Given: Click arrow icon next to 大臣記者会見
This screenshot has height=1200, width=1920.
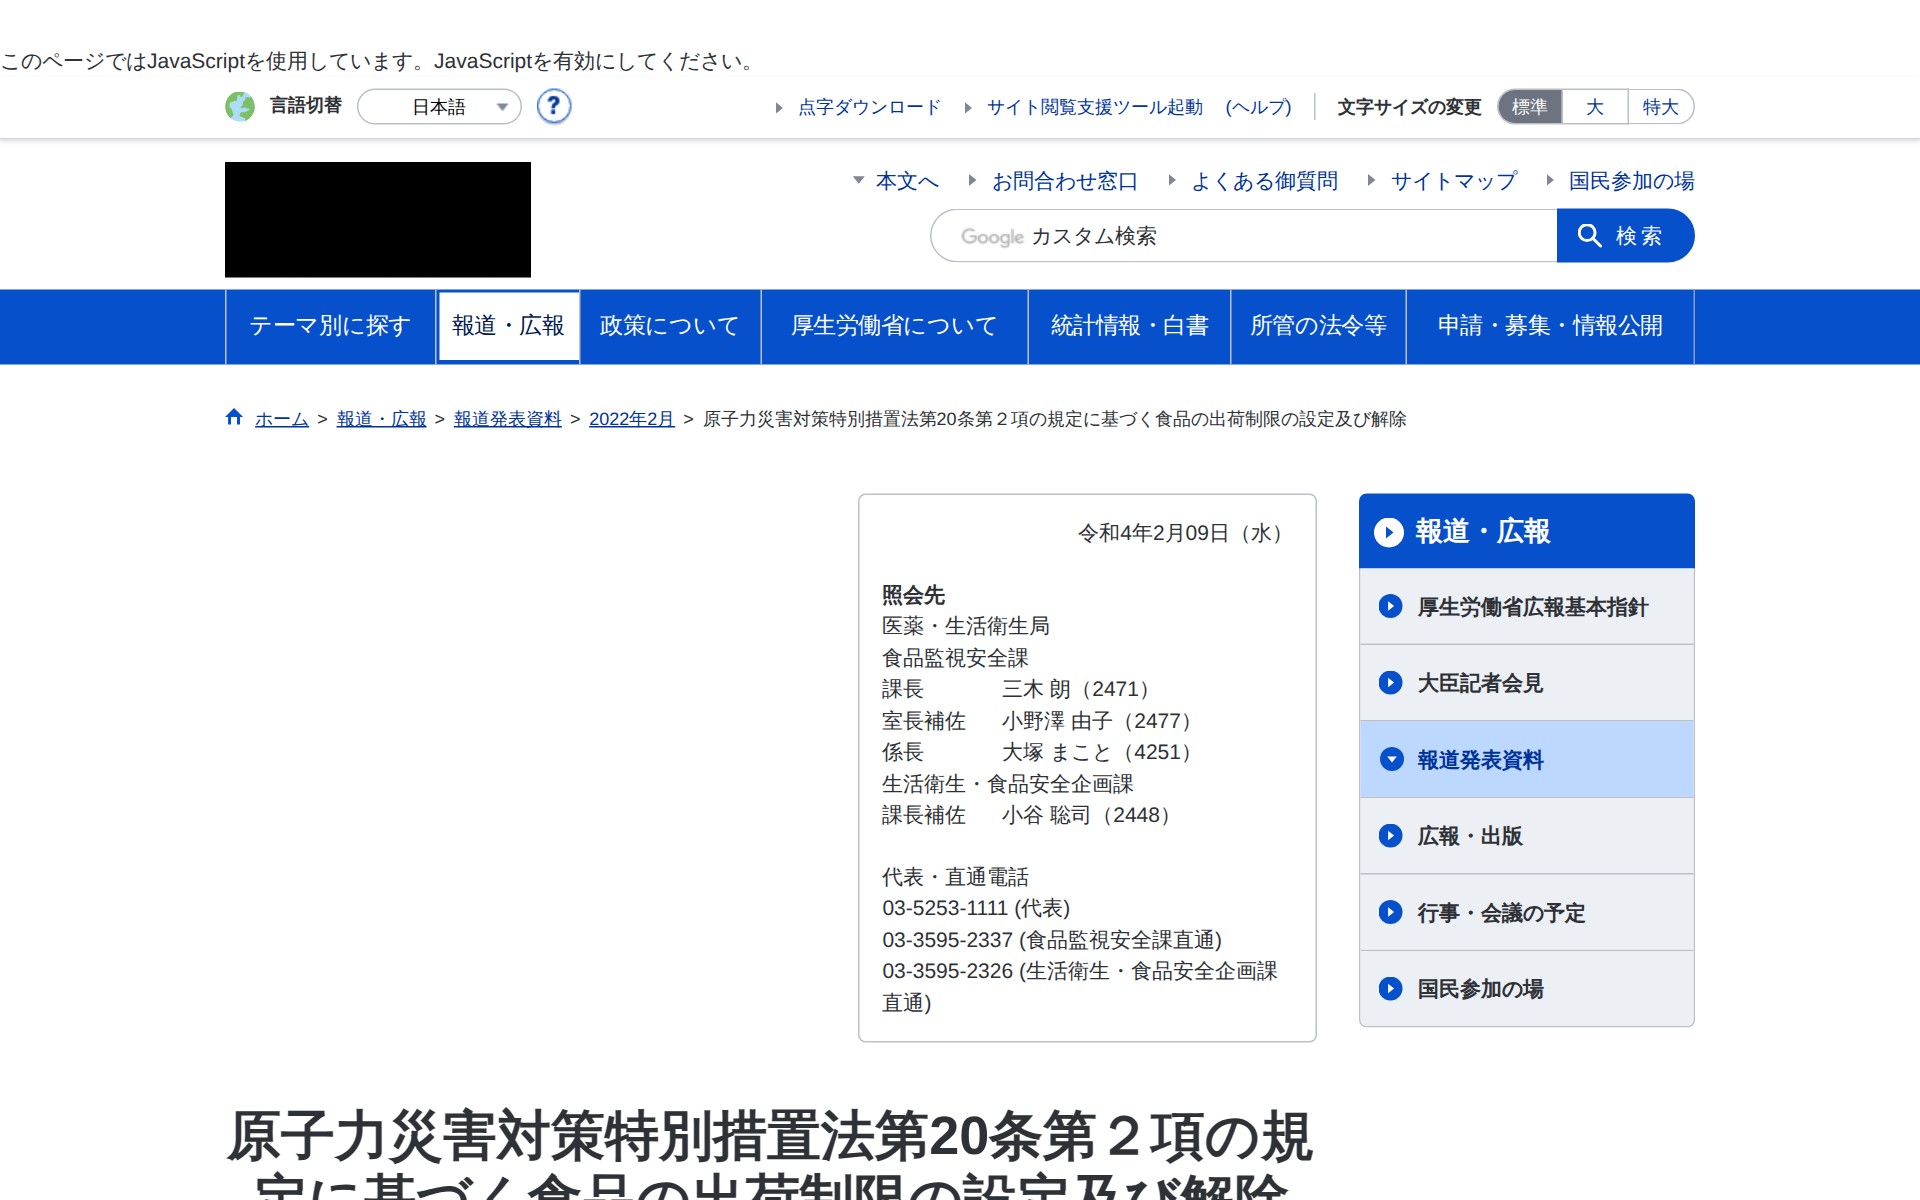Looking at the screenshot, I should point(1390,683).
